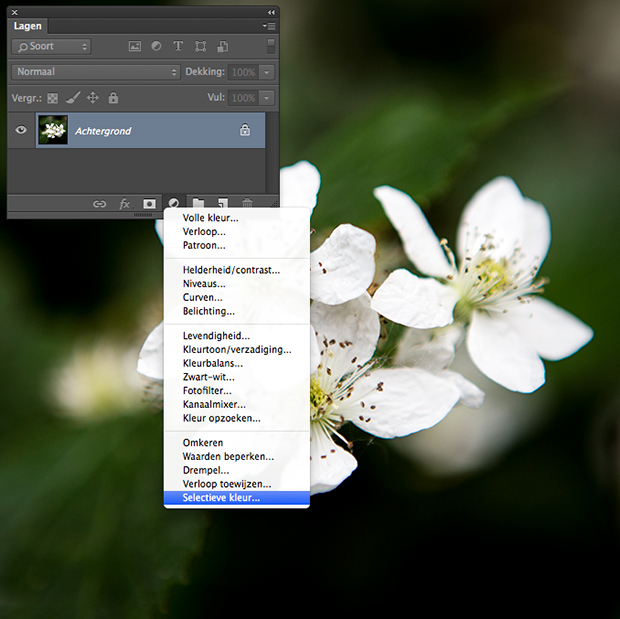The image size is (620, 619).
Task: Select Kleur opzoeken adjustment
Action: (236, 418)
